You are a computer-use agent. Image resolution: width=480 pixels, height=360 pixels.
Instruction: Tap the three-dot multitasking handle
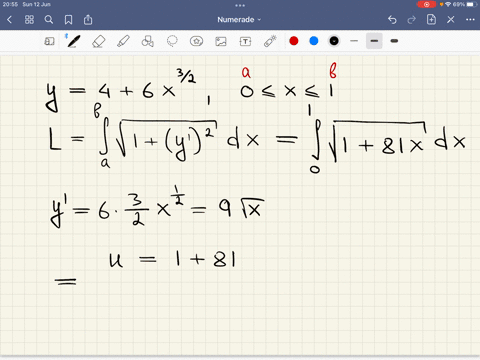240,5
